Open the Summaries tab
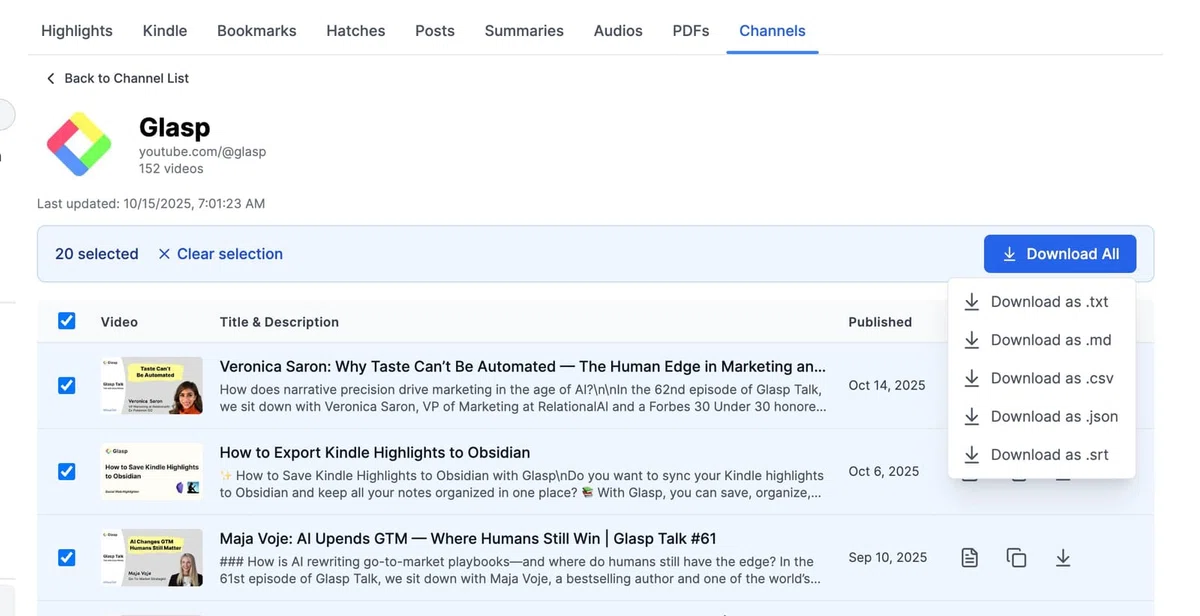The image size is (1200, 616). (x=524, y=31)
